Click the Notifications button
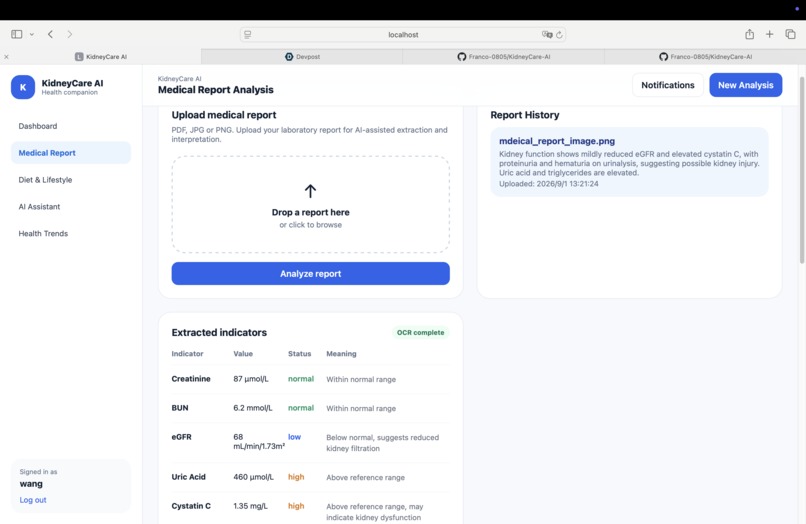806x524 pixels. pos(668,85)
